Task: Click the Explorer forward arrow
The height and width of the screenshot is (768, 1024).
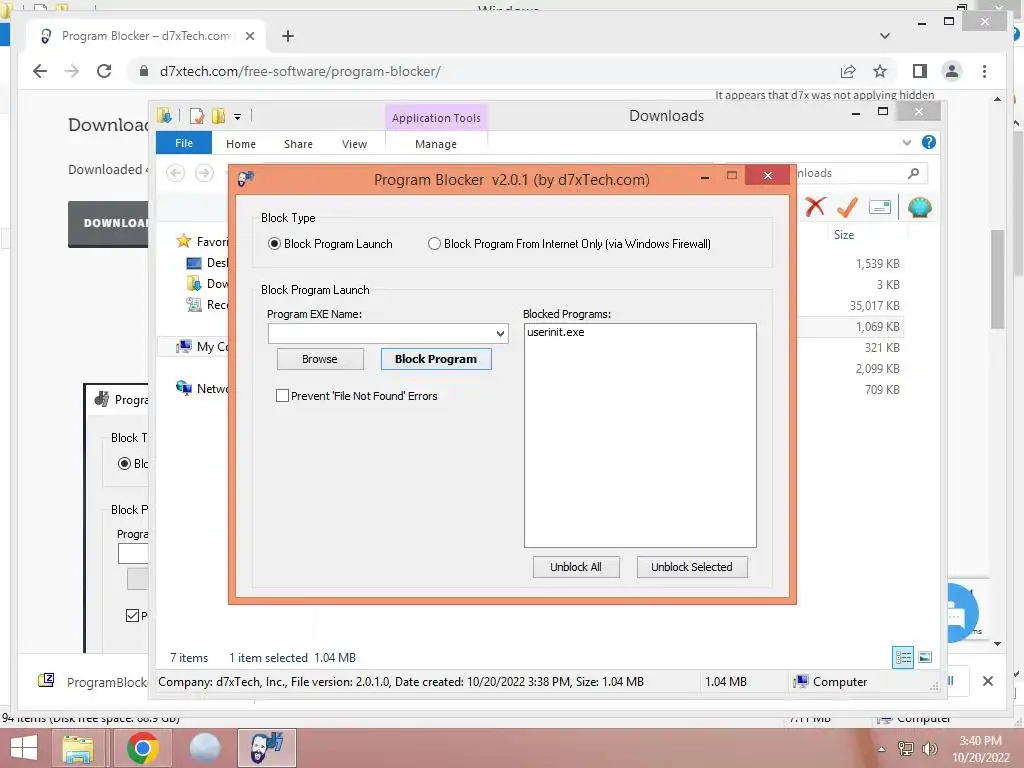Action: (x=204, y=173)
